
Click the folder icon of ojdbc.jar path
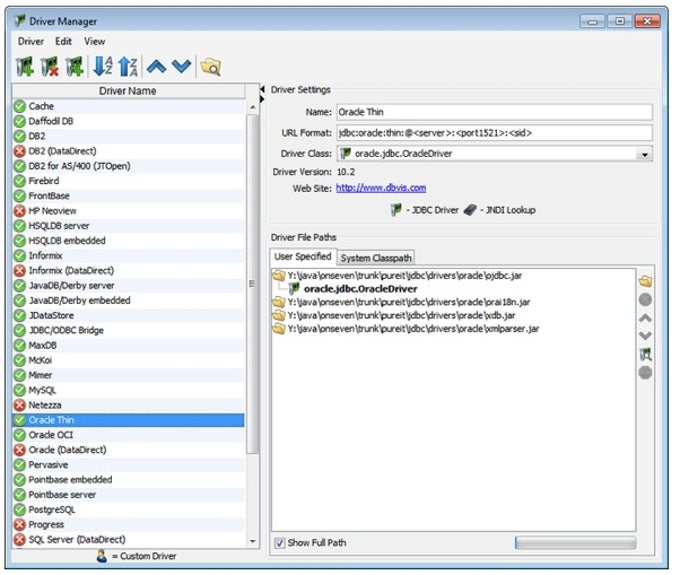[278, 275]
